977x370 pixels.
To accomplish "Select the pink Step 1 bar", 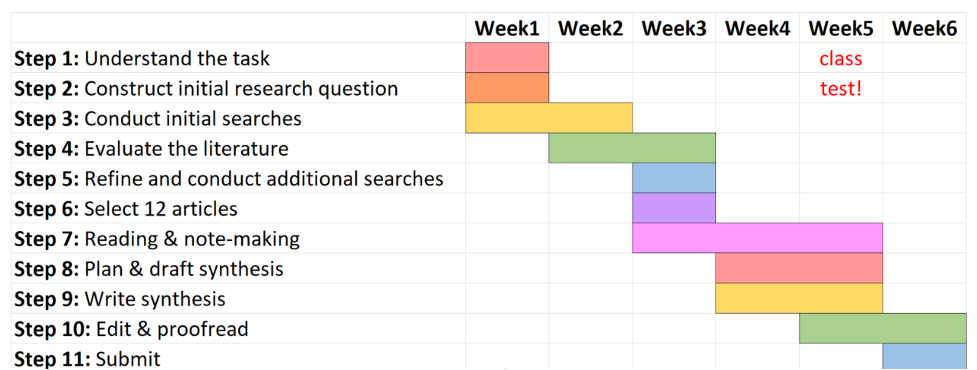I will coord(507,58).
